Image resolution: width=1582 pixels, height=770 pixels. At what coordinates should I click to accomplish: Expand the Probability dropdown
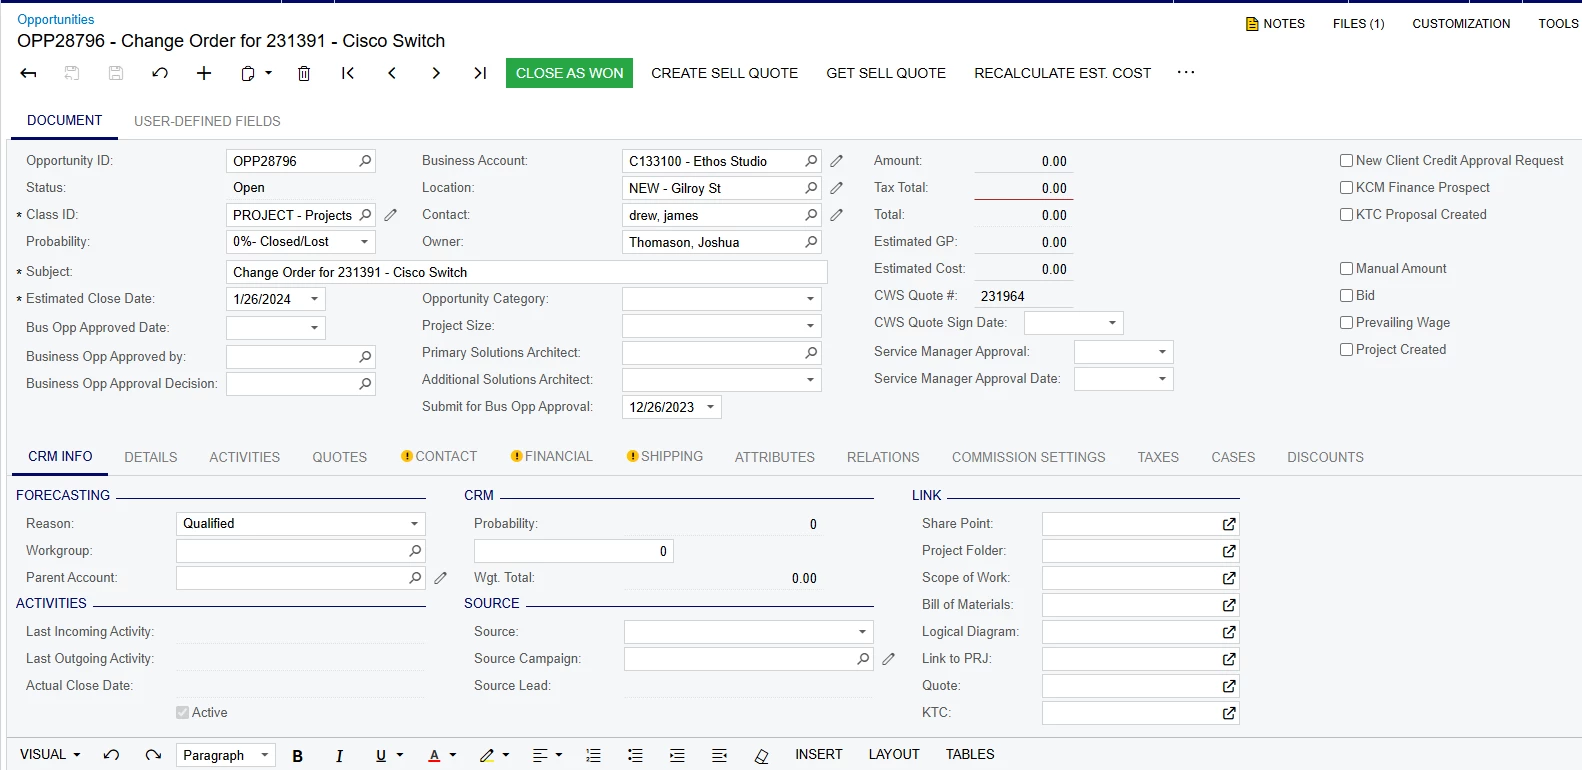click(x=364, y=242)
